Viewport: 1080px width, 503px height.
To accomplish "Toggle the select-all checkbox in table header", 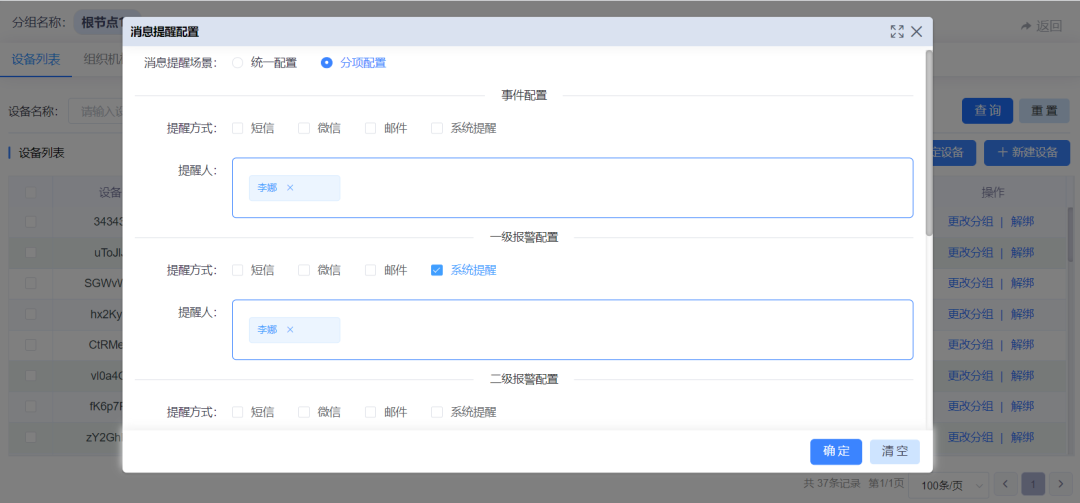I will 30,192.
